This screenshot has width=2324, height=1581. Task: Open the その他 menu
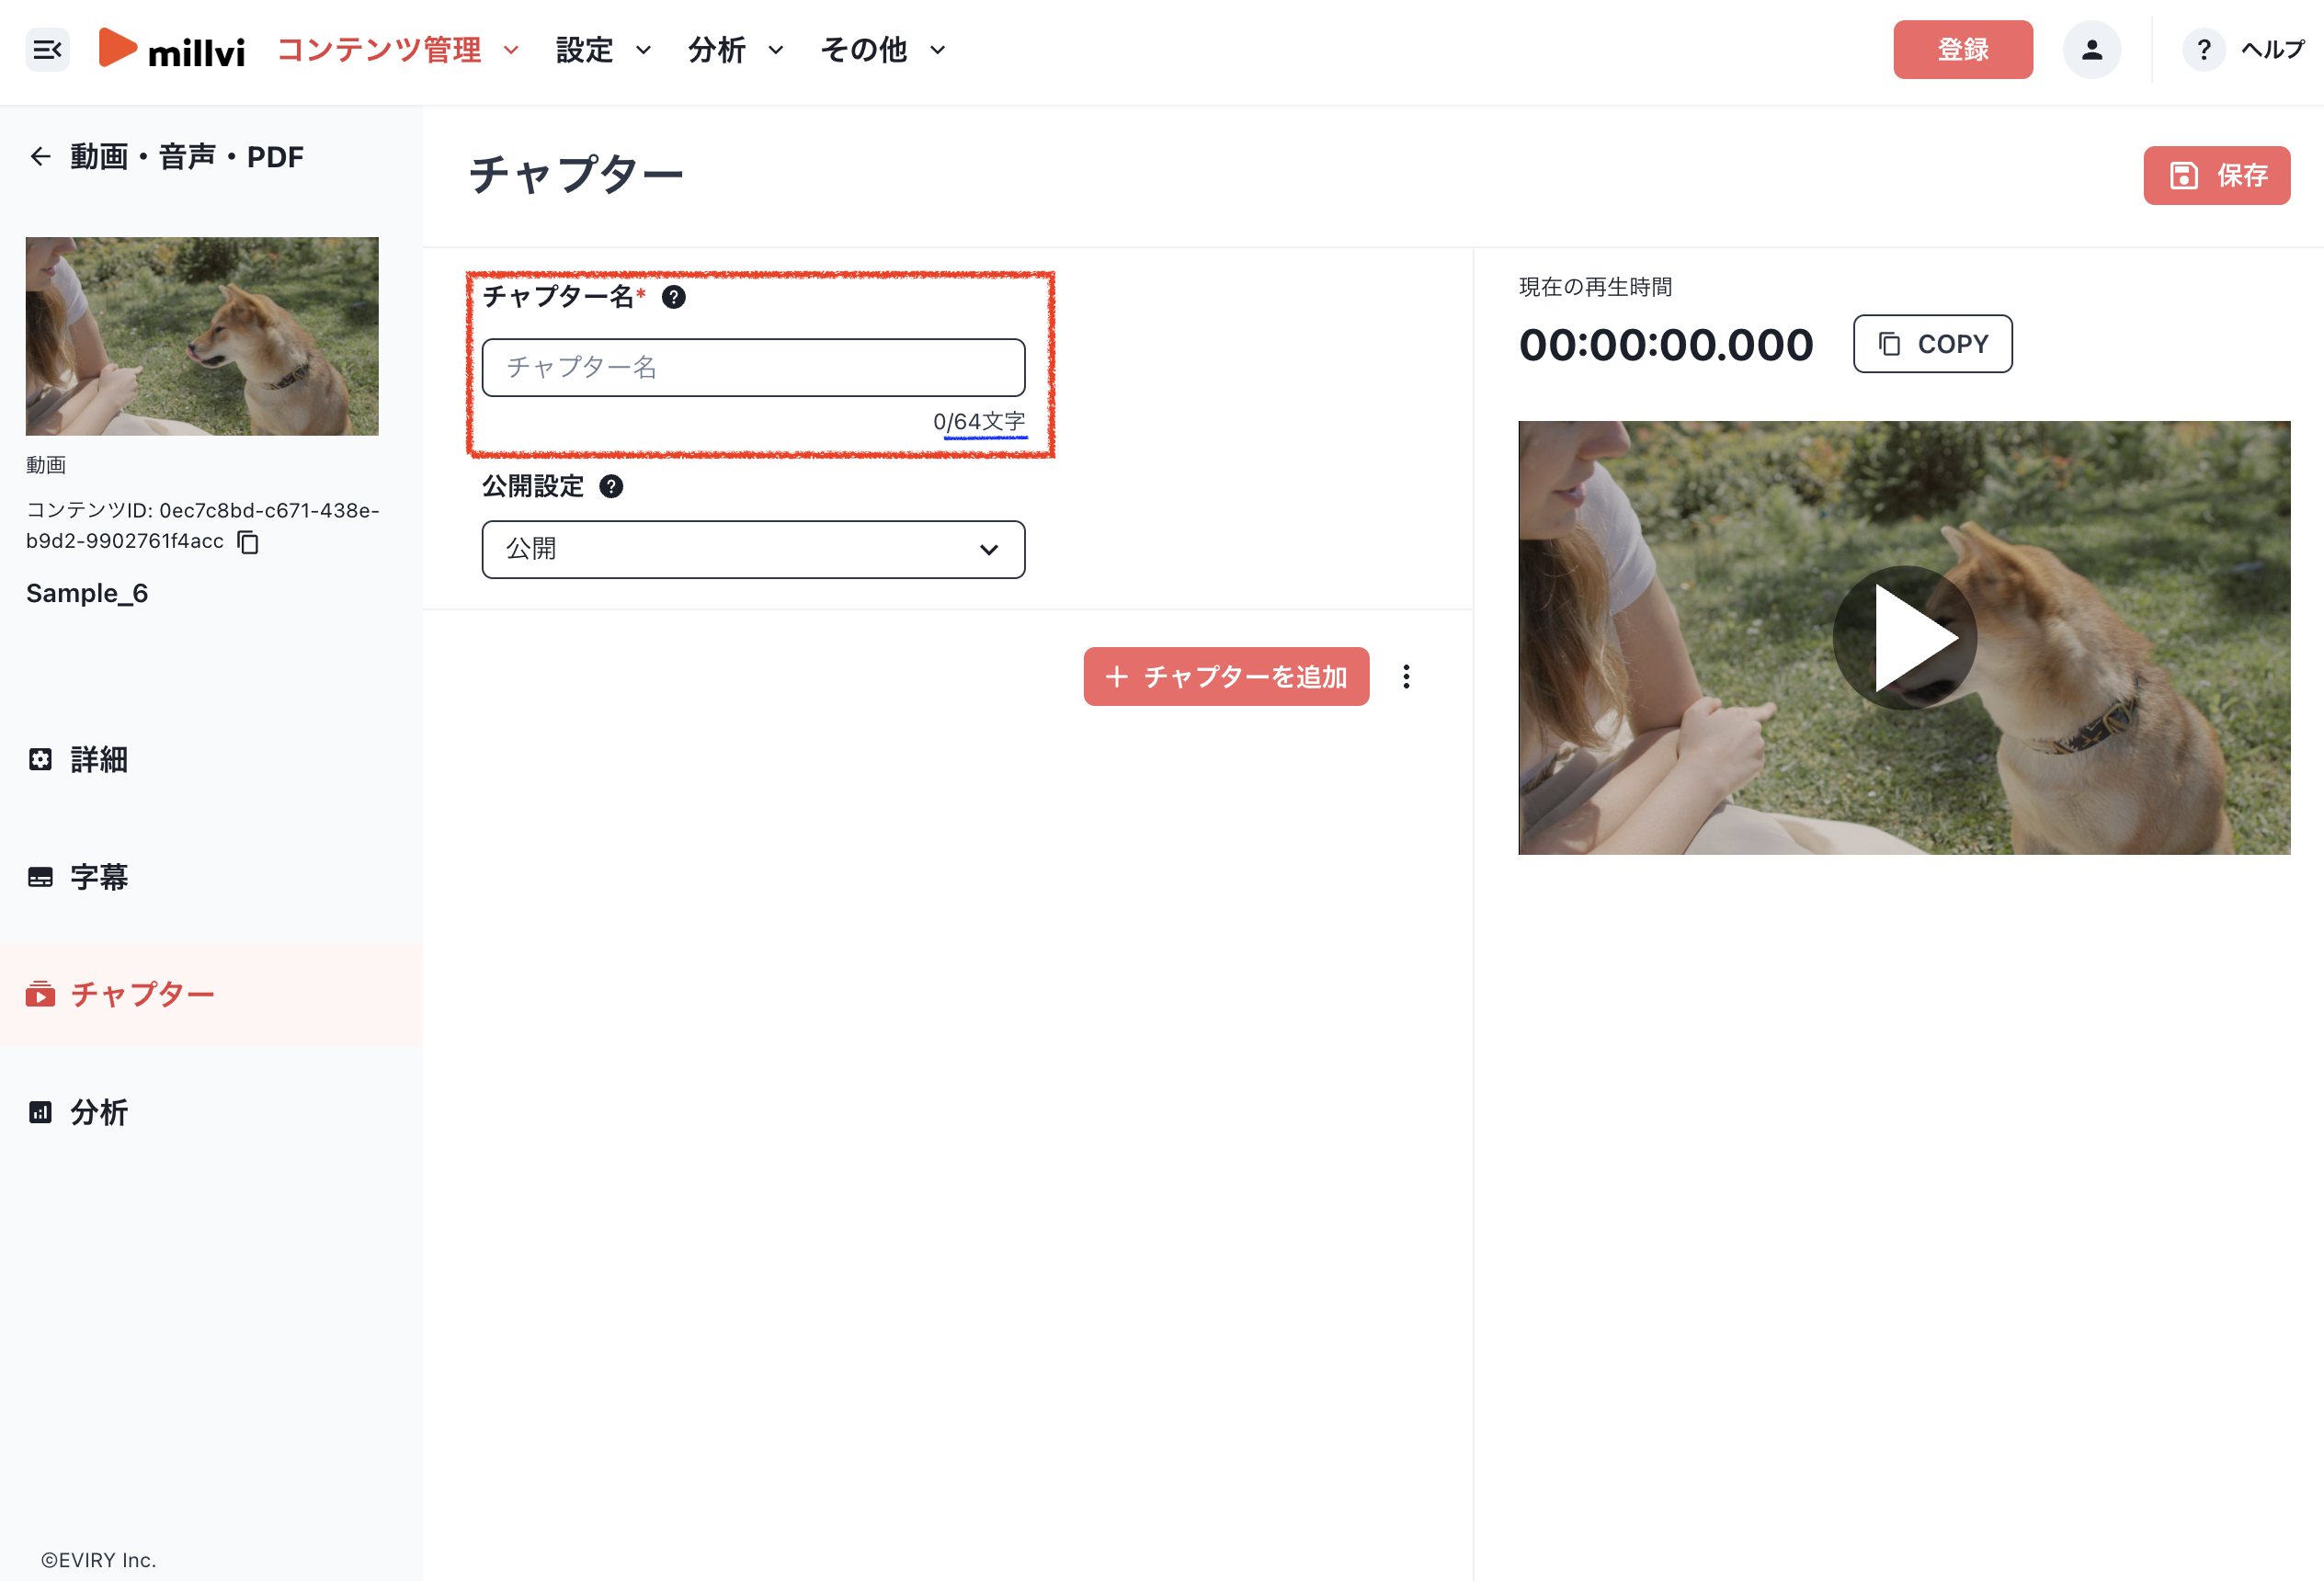[883, 49]
